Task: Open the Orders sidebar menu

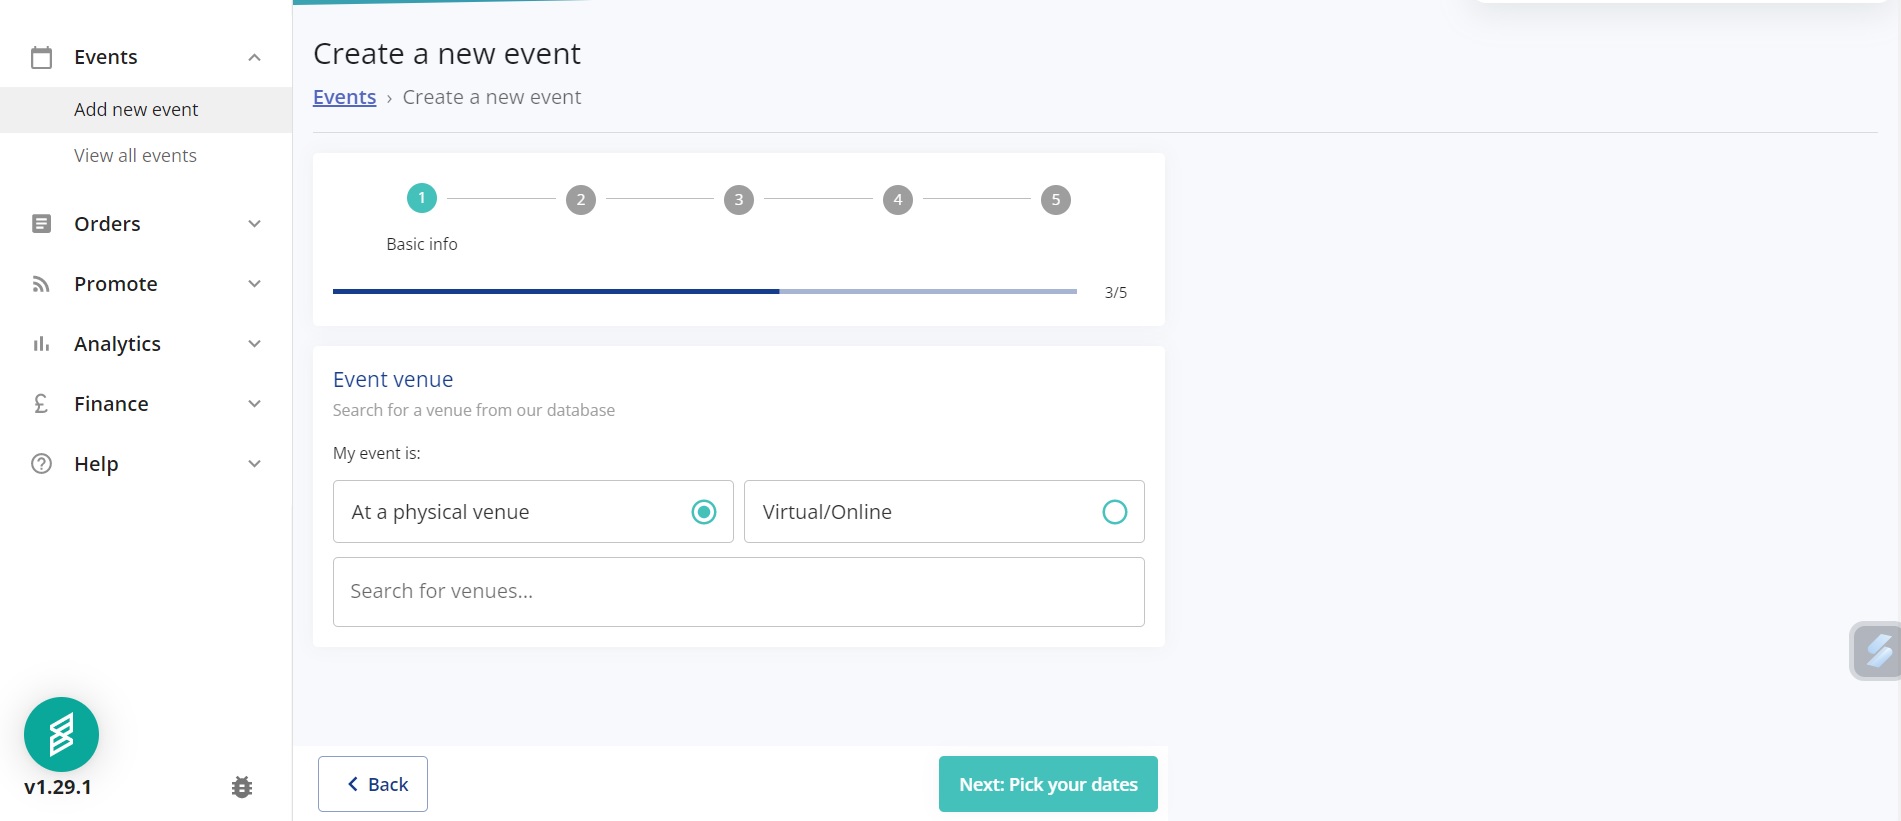Action: click(146, 224)
